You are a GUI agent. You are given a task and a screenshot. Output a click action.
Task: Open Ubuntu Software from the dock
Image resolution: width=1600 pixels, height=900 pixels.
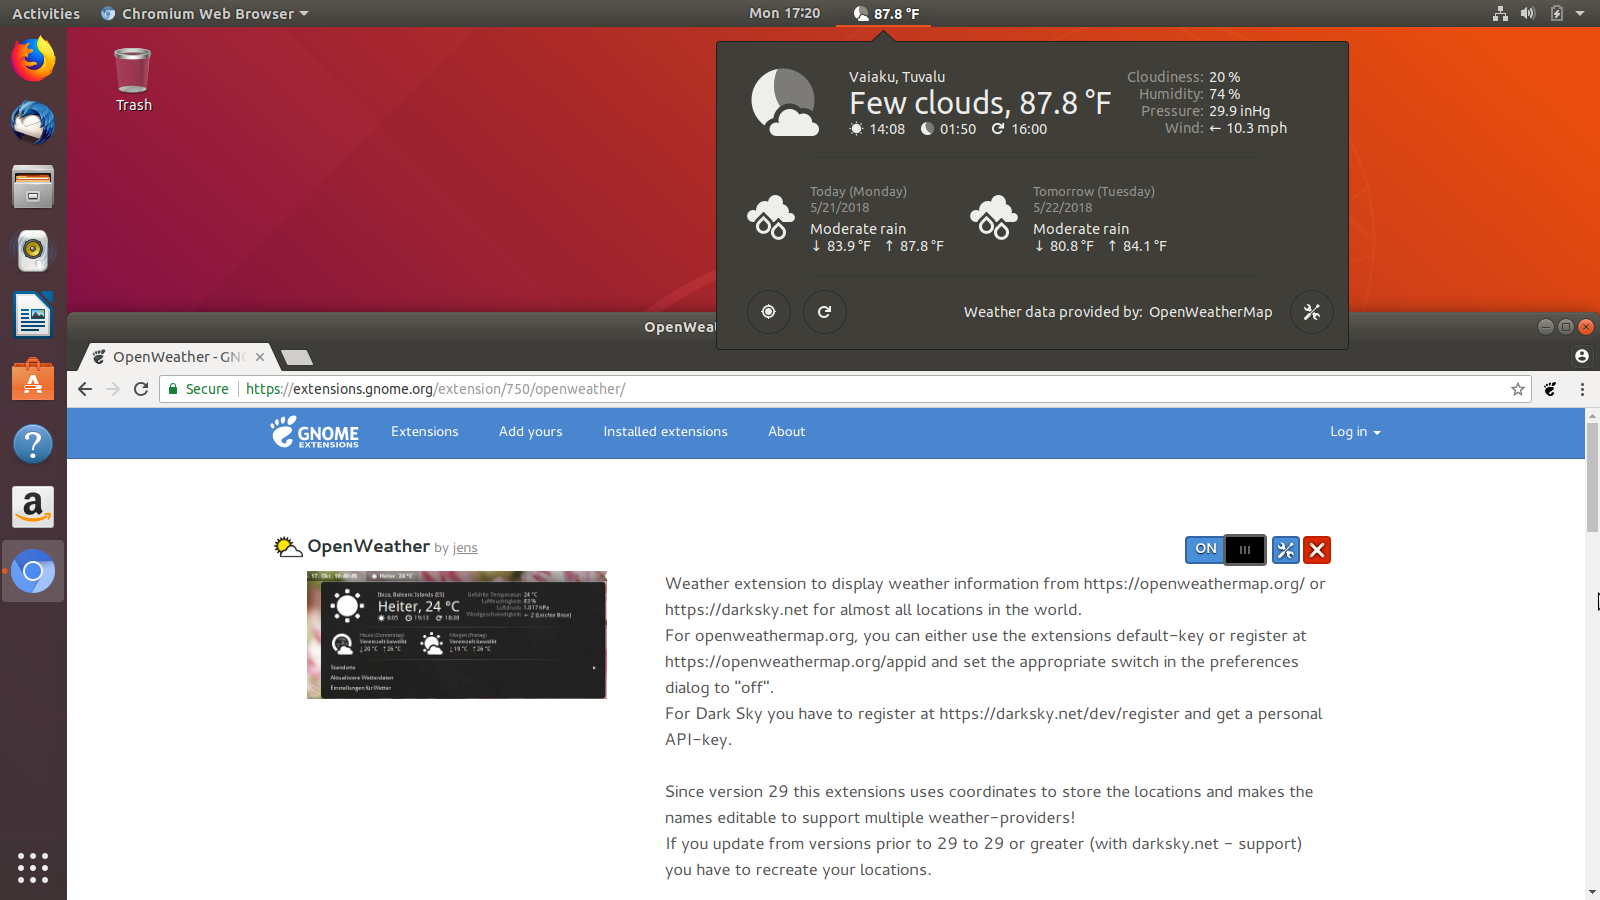33,380
